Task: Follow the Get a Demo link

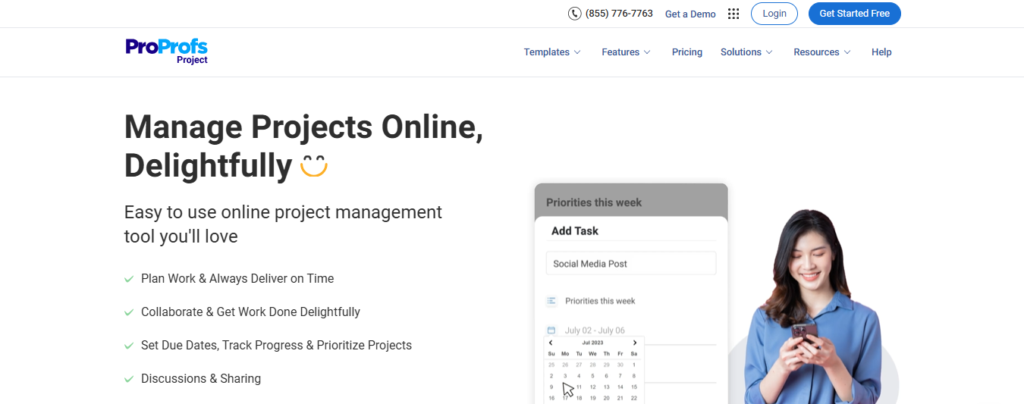Action: coord(690,14)
